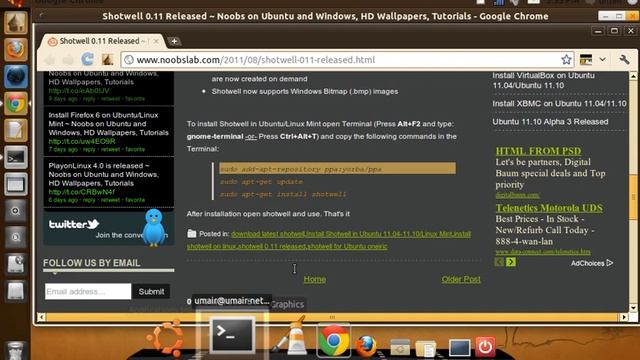
Task: Close the Shotwell 0.11 Released tab
Action: tap(156, 41)
